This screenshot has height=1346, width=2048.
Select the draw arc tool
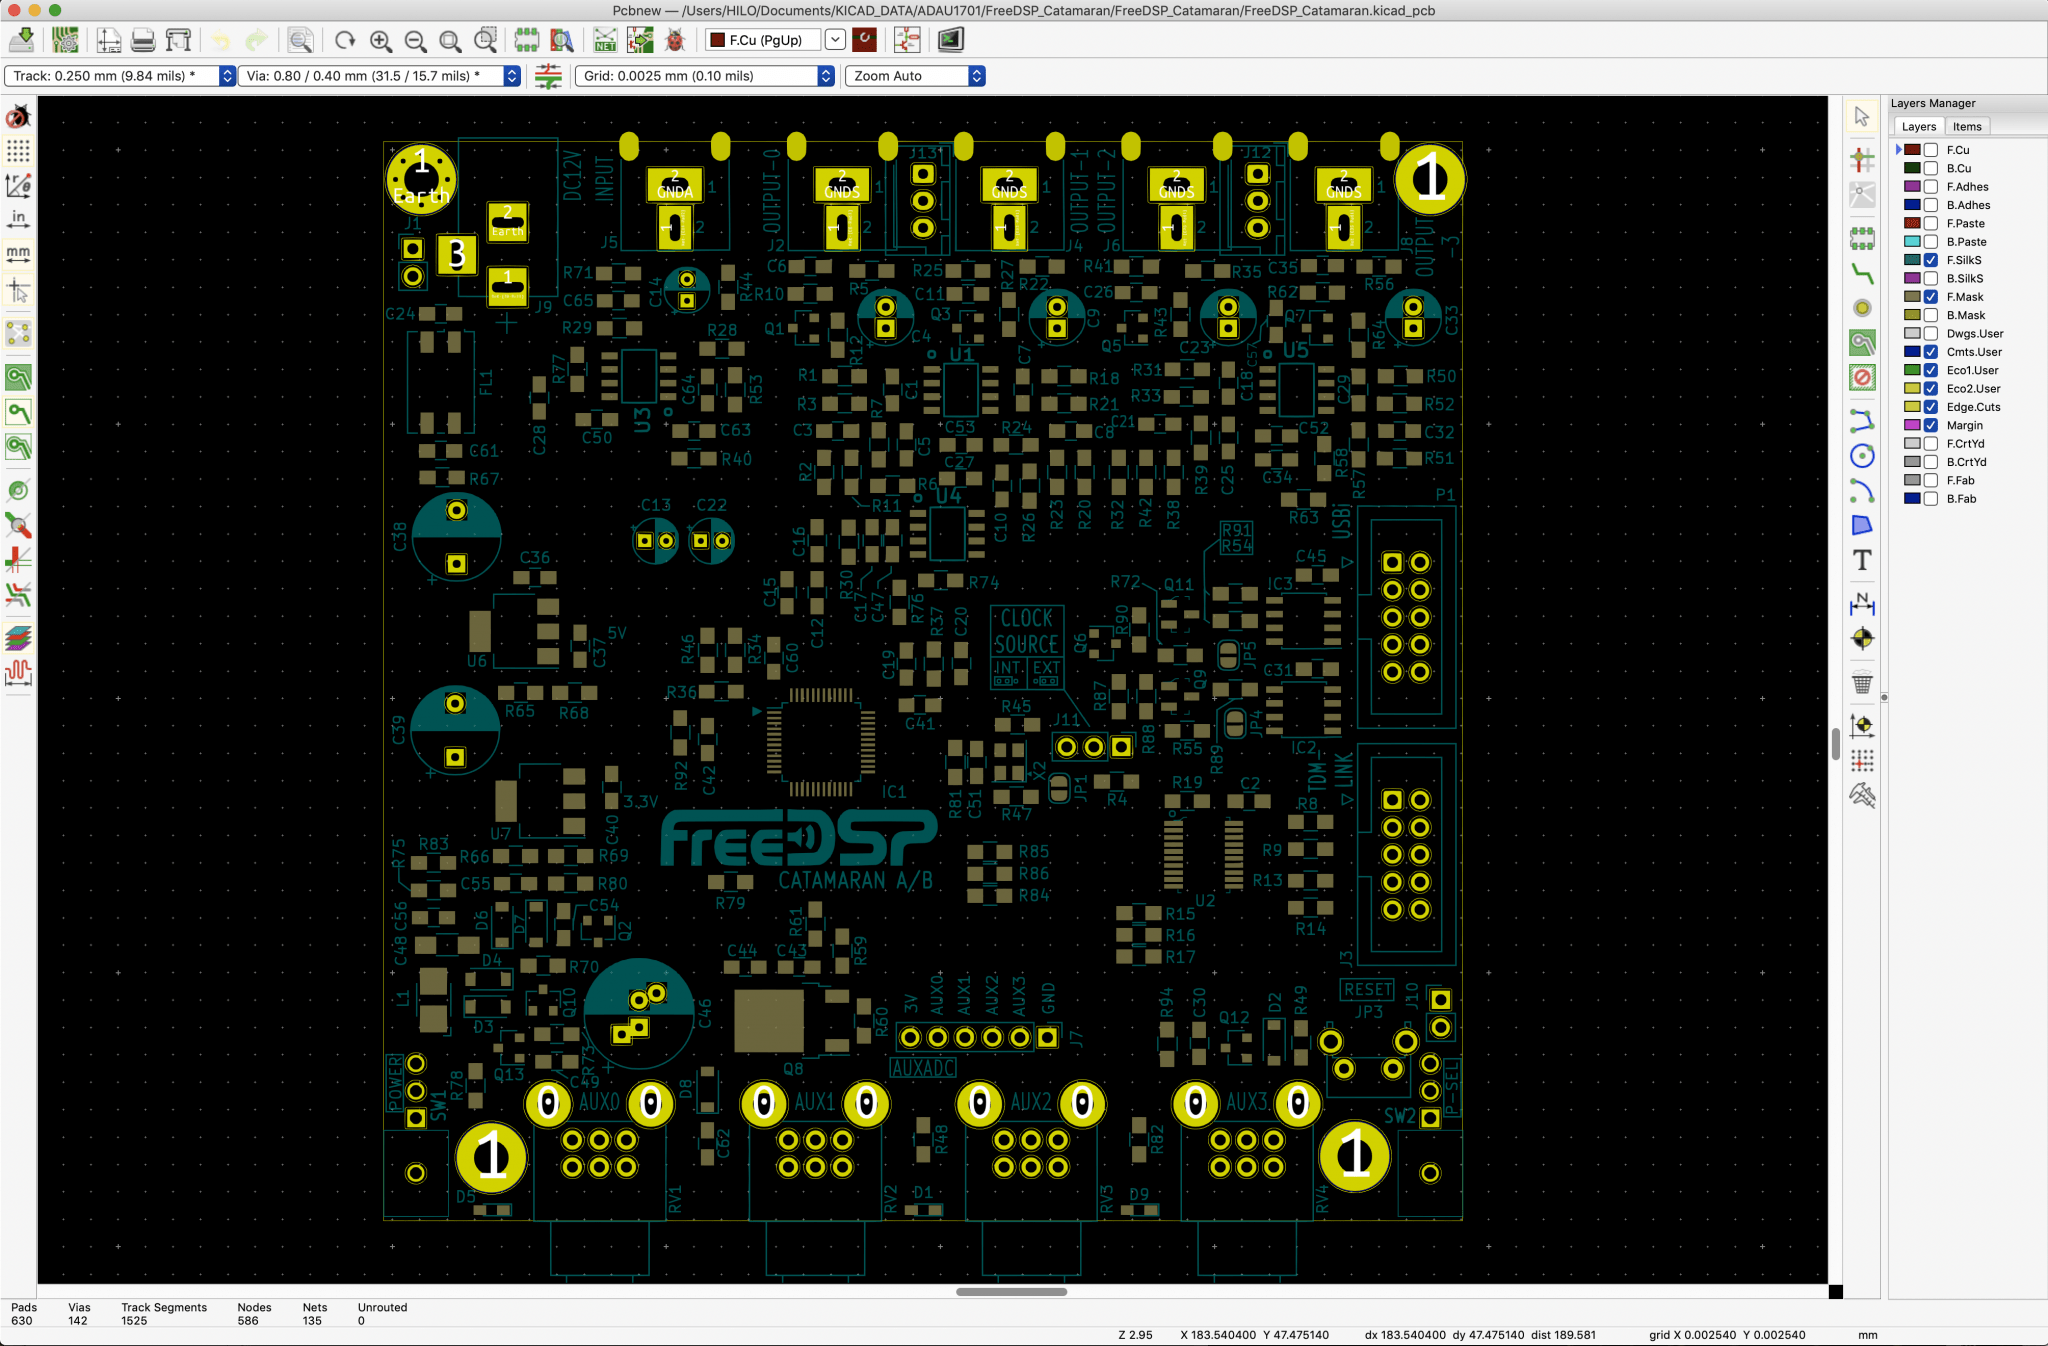point(1862,491)
